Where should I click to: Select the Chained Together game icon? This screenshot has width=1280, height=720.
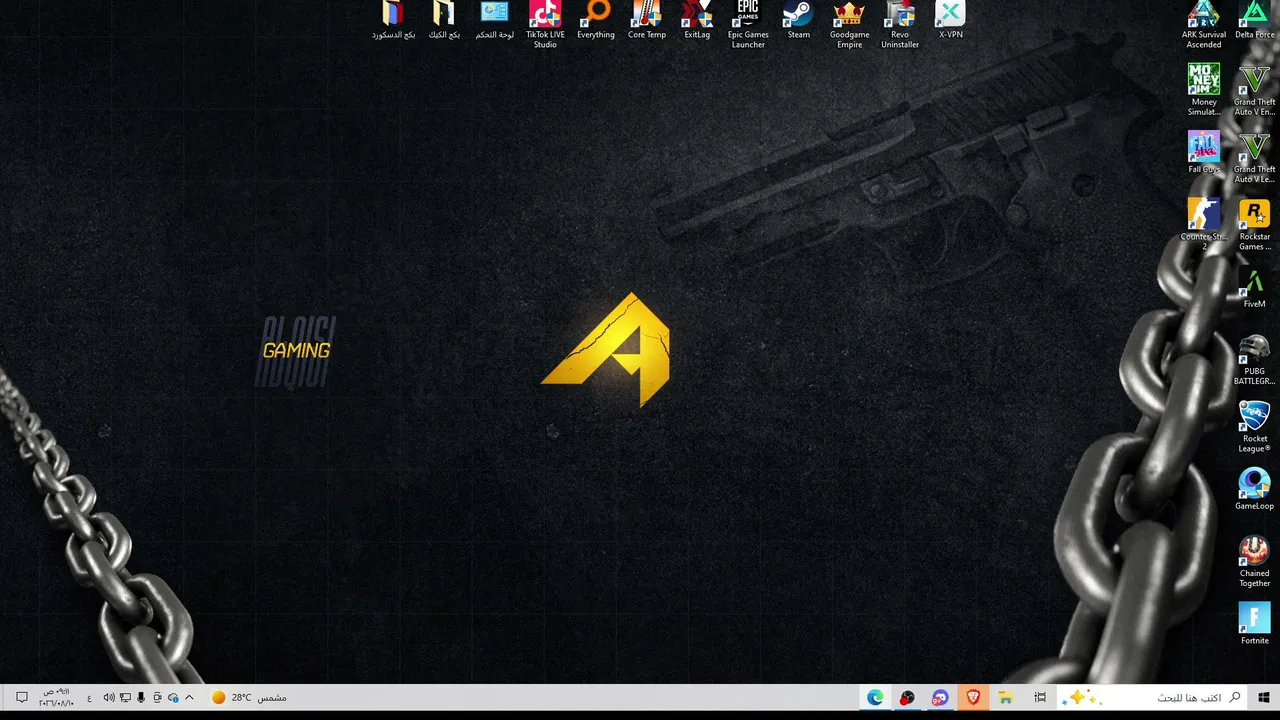(1254, 562)
